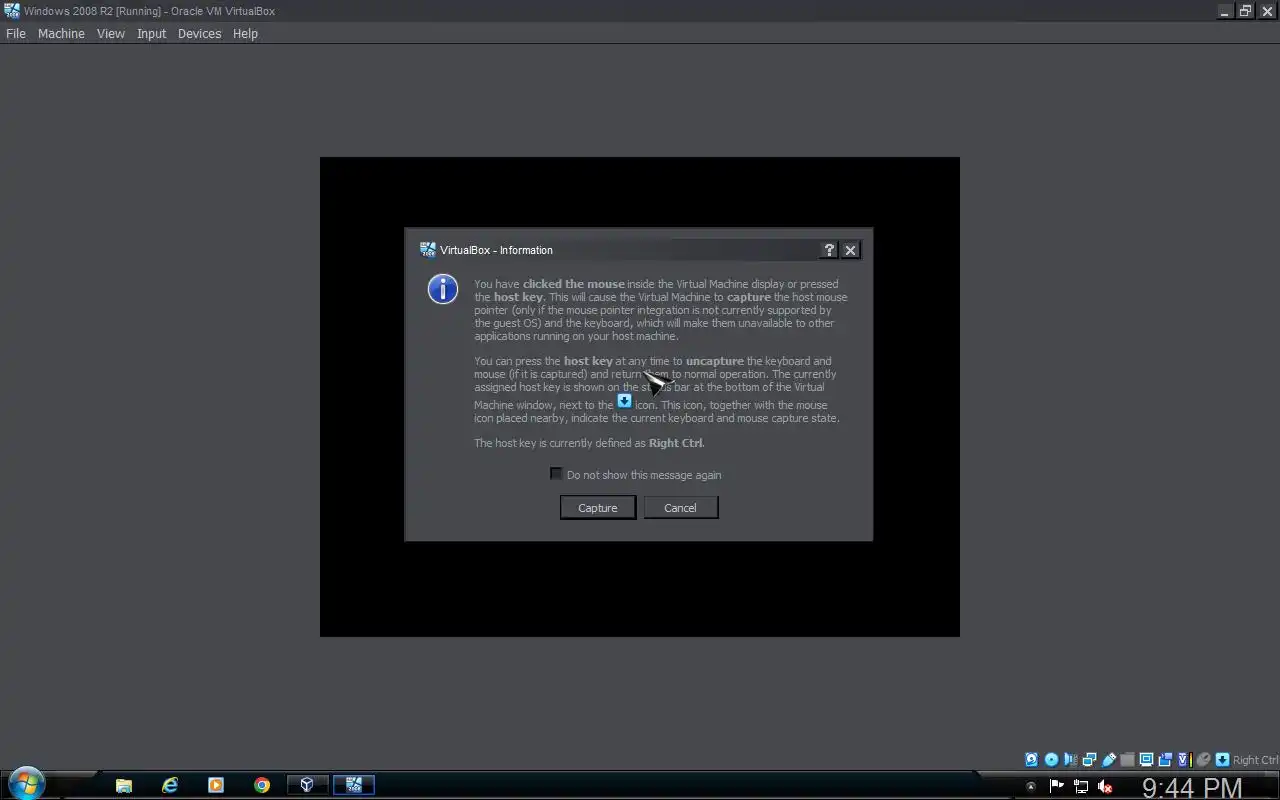Click the muted volume tray icon
Screen dimensions: 1280x800
coord(1105,786)
